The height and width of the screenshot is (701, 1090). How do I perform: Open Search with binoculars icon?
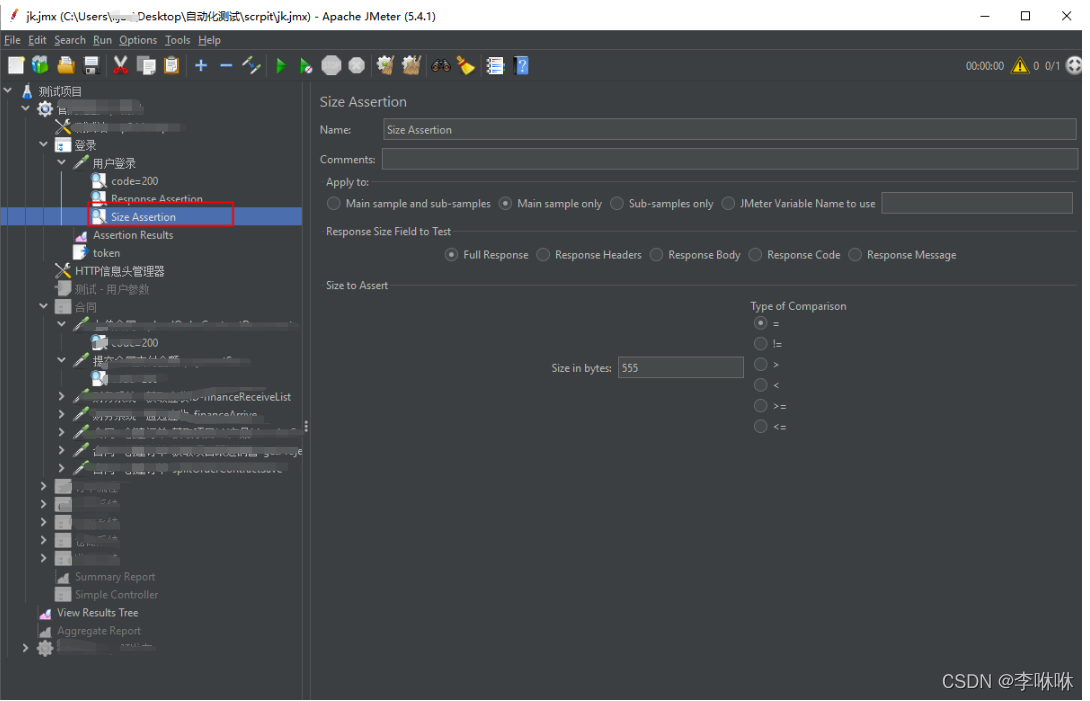pyautogui.click(x=441, y=65)
